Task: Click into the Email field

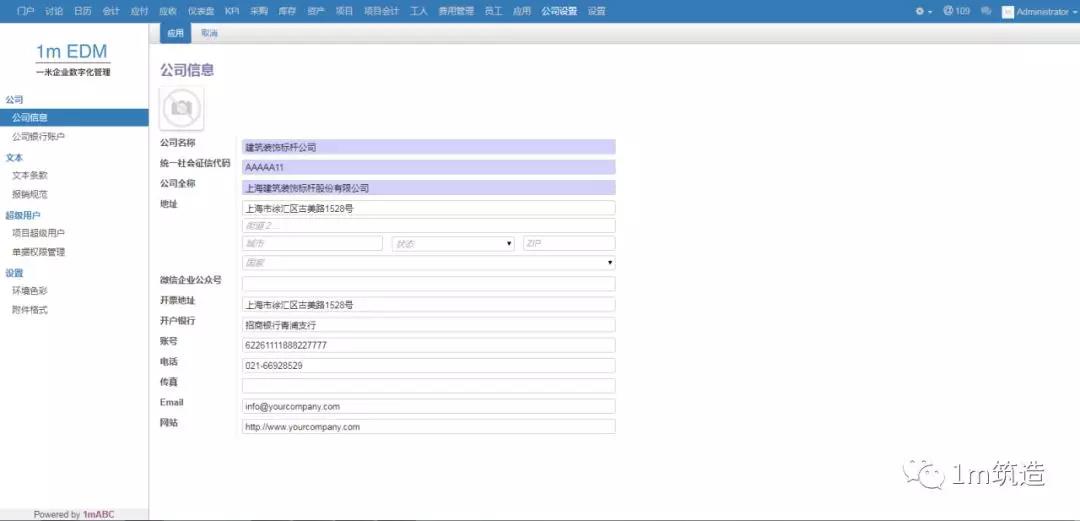Action: coord(428,407)
